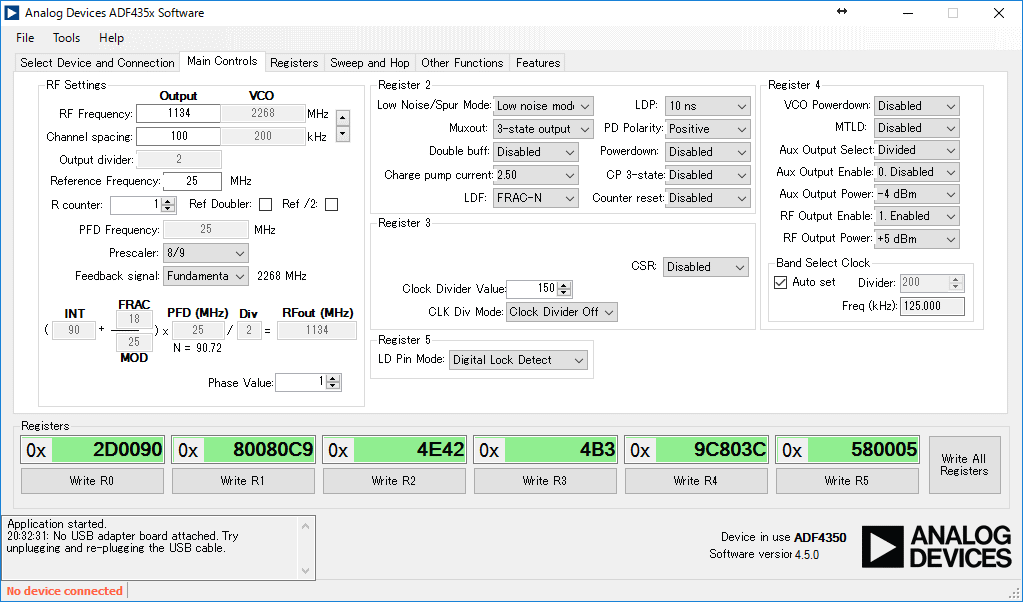Open the LDP dropdown
1023x602 pixels.
pos(708,106)
